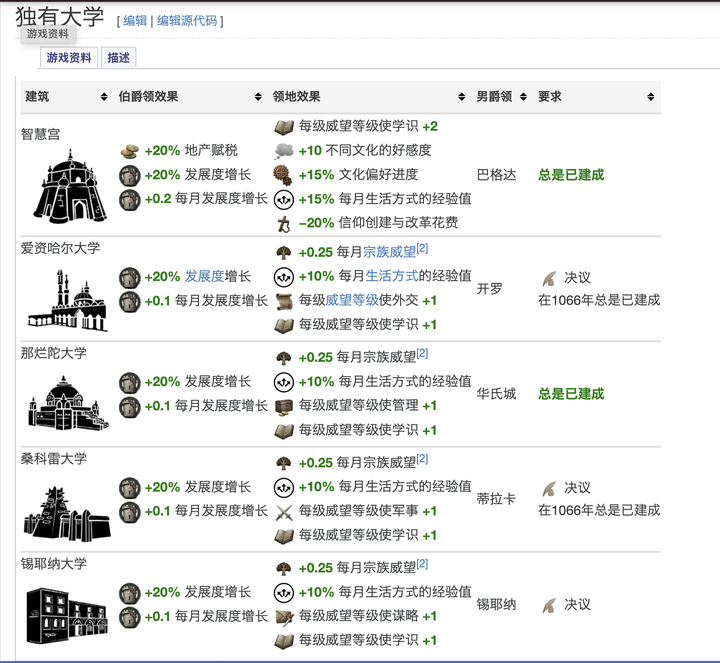Click the 编辑 link beside 独有大学

(135, 21)
